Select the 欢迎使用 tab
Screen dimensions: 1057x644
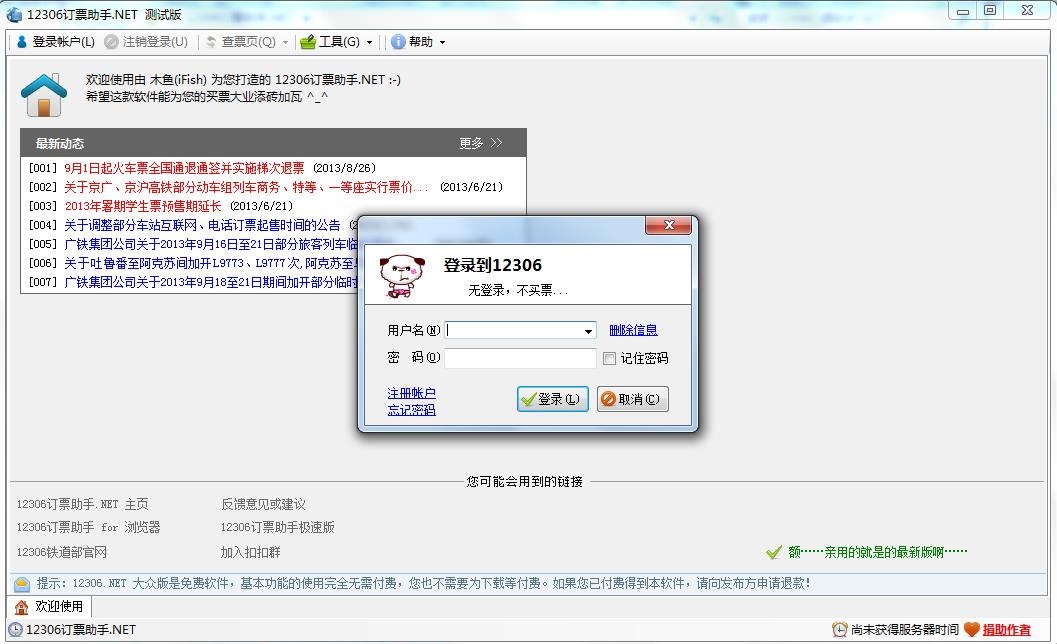click(50, 606)
